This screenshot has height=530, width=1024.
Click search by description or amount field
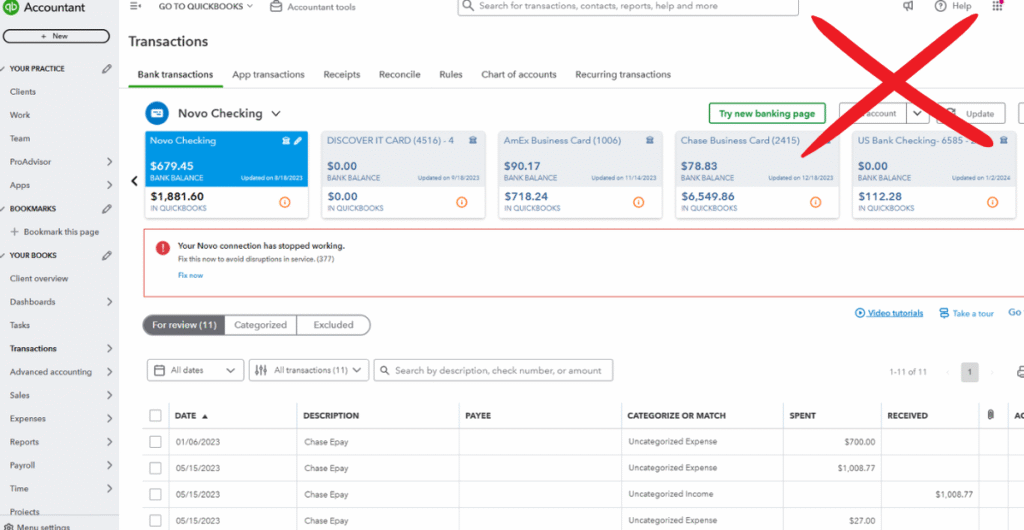pyautogui.click(x=493, y=370)
